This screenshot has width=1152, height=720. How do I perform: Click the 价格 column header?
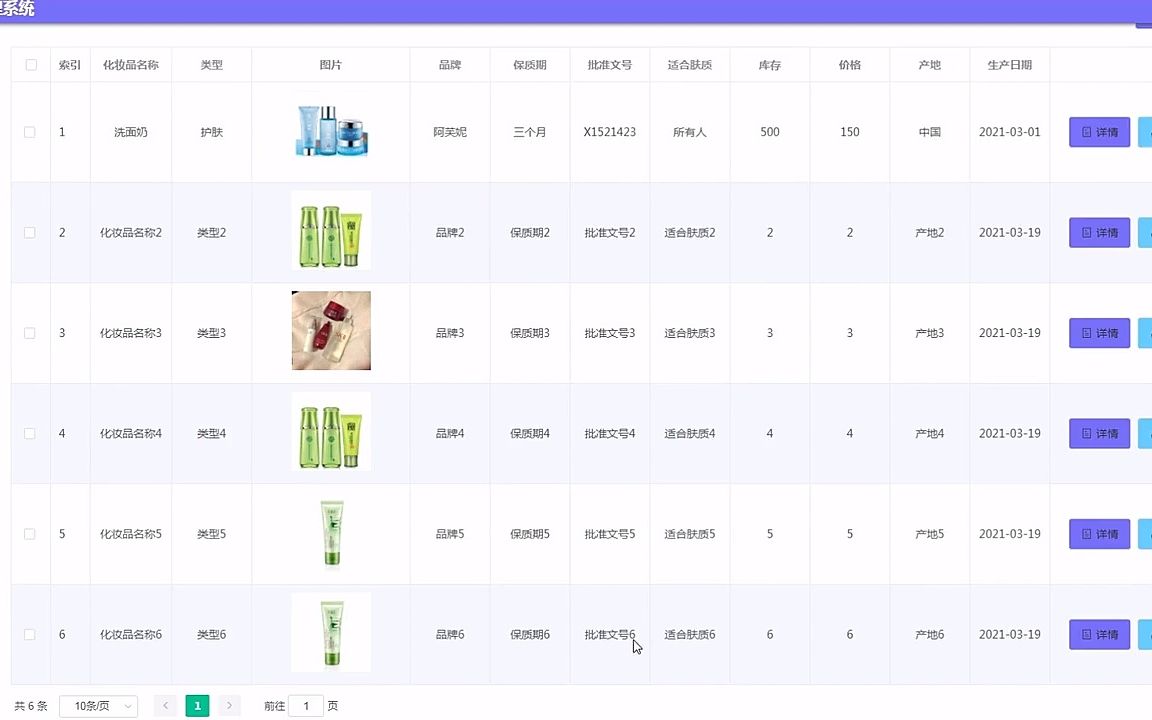(849, 64)
